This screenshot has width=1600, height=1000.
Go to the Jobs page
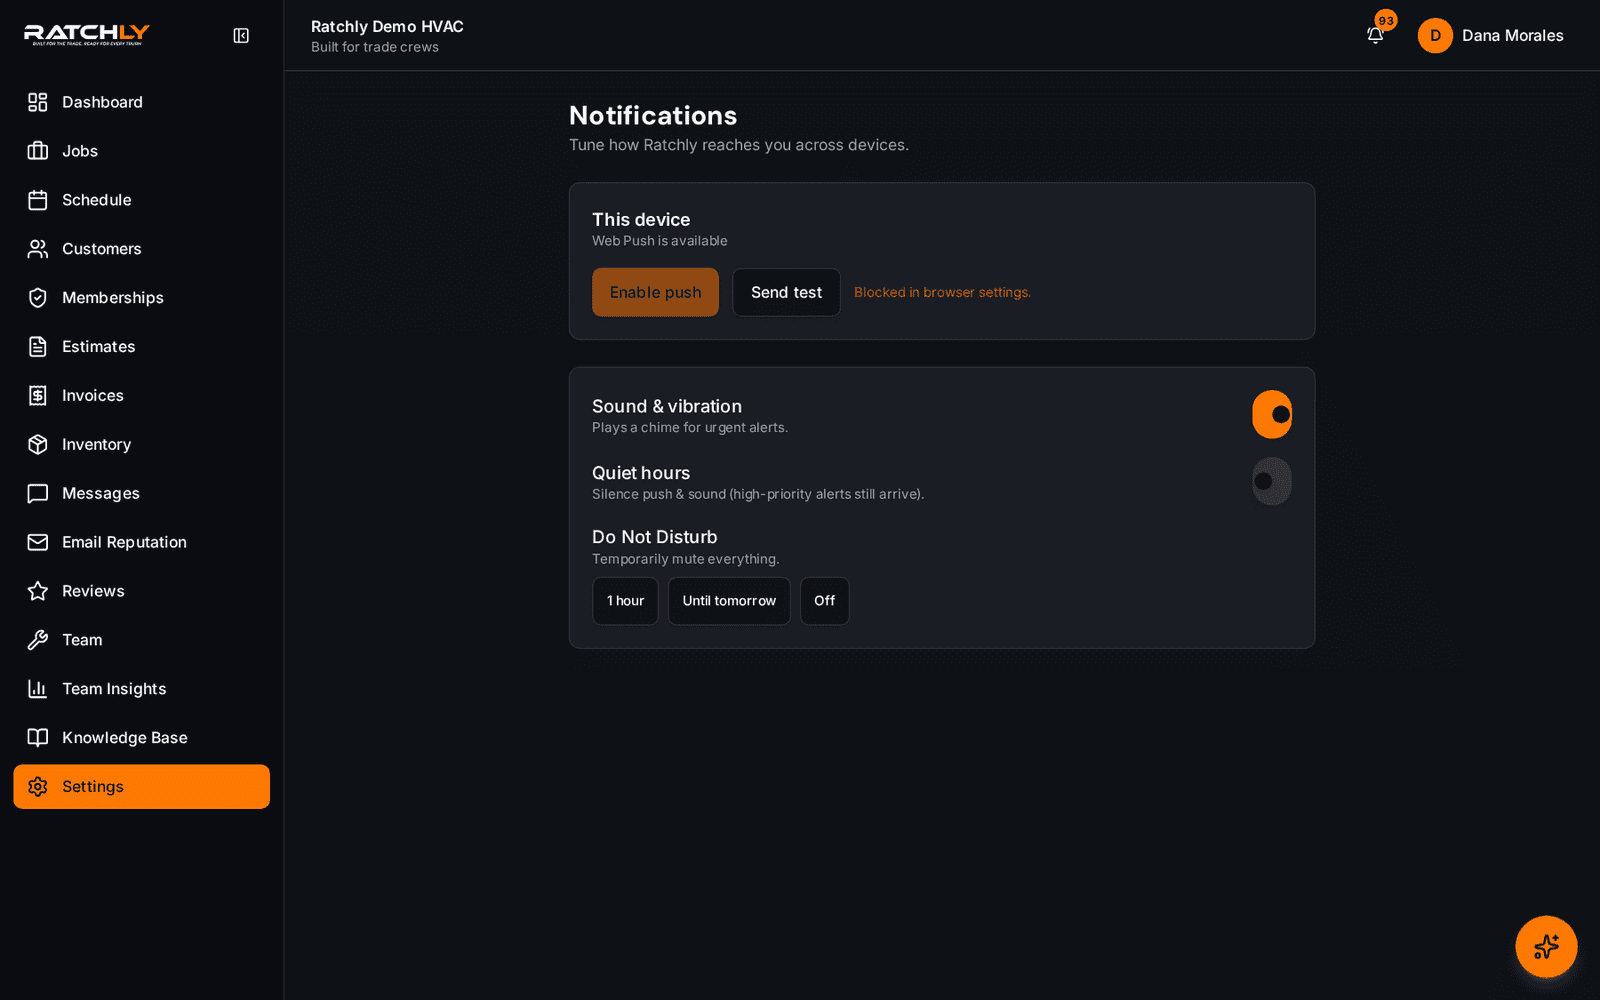[141, 151]
